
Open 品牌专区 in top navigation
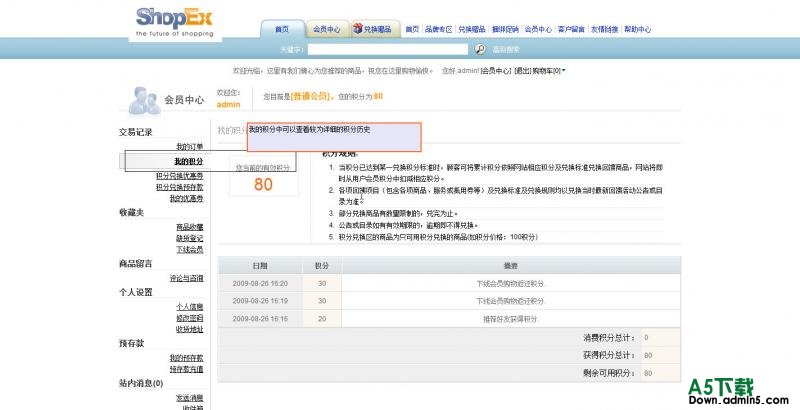point(439,30)
